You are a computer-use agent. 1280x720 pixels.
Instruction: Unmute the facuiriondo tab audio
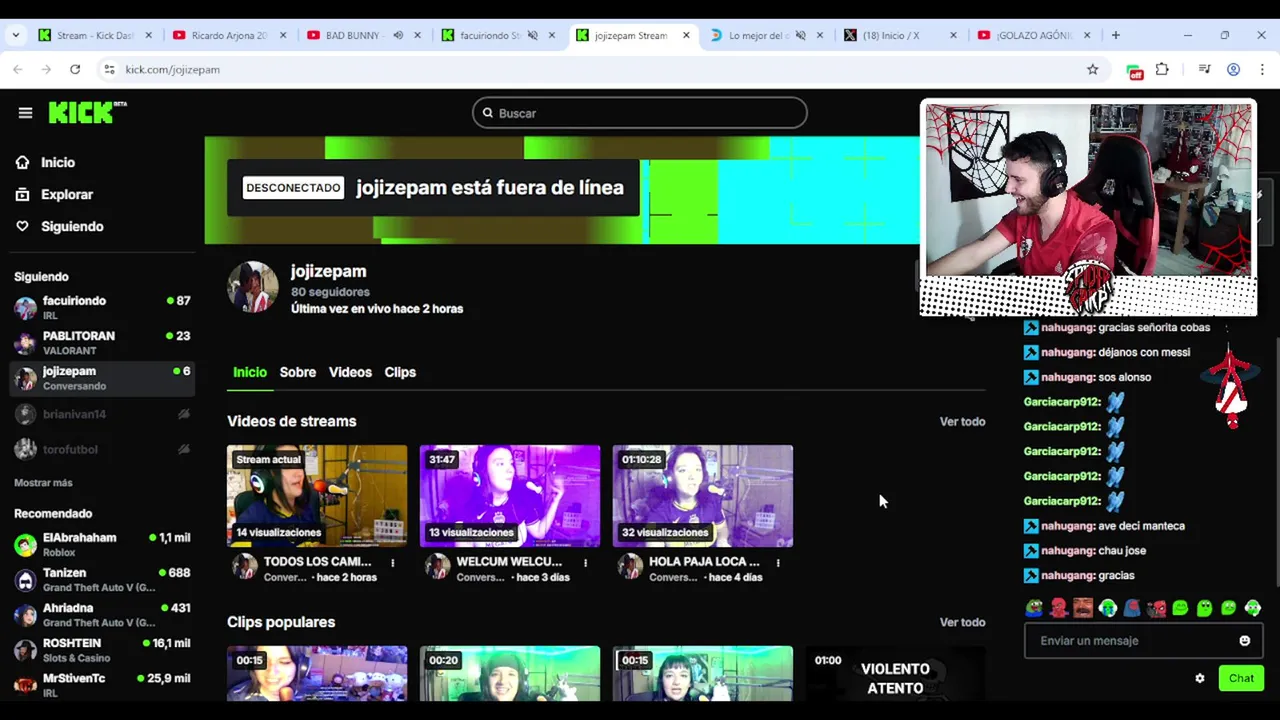point(533,35)
